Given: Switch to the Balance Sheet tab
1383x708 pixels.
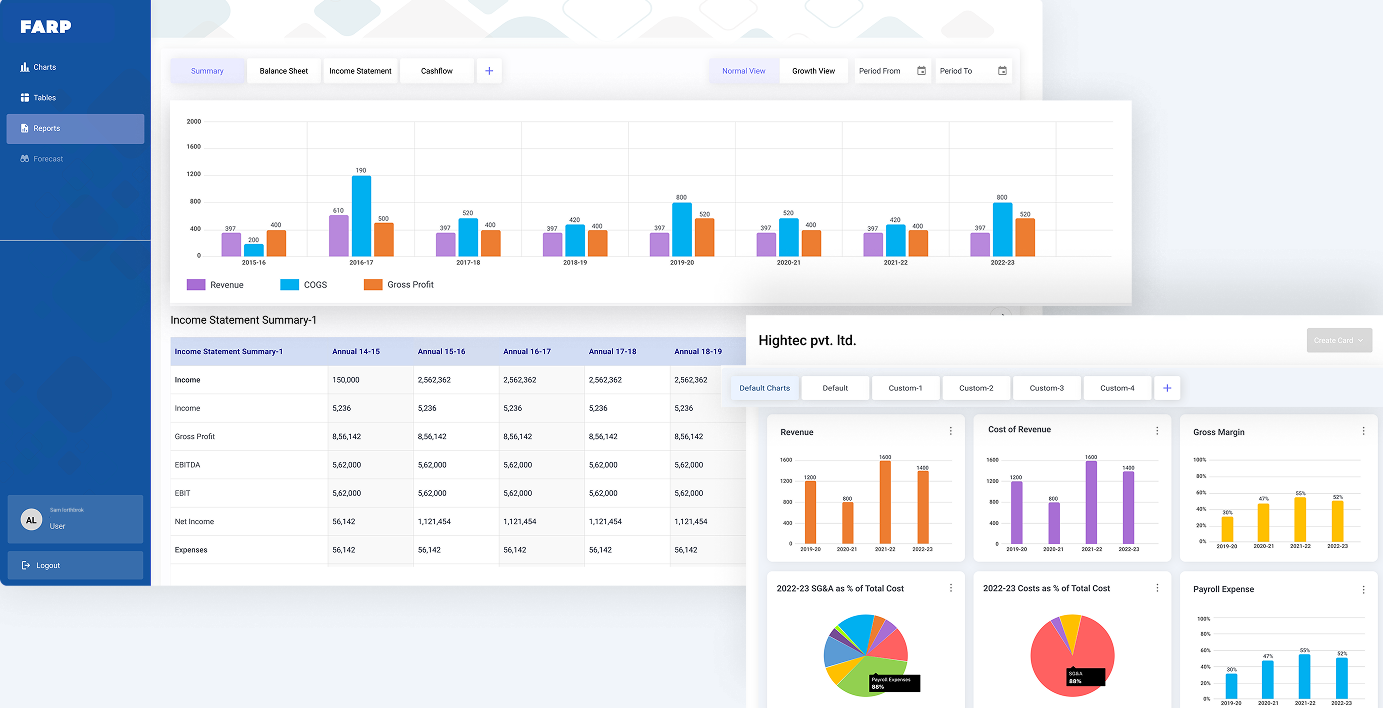Looking at the screenshot, I should click(x=283, y=70).
